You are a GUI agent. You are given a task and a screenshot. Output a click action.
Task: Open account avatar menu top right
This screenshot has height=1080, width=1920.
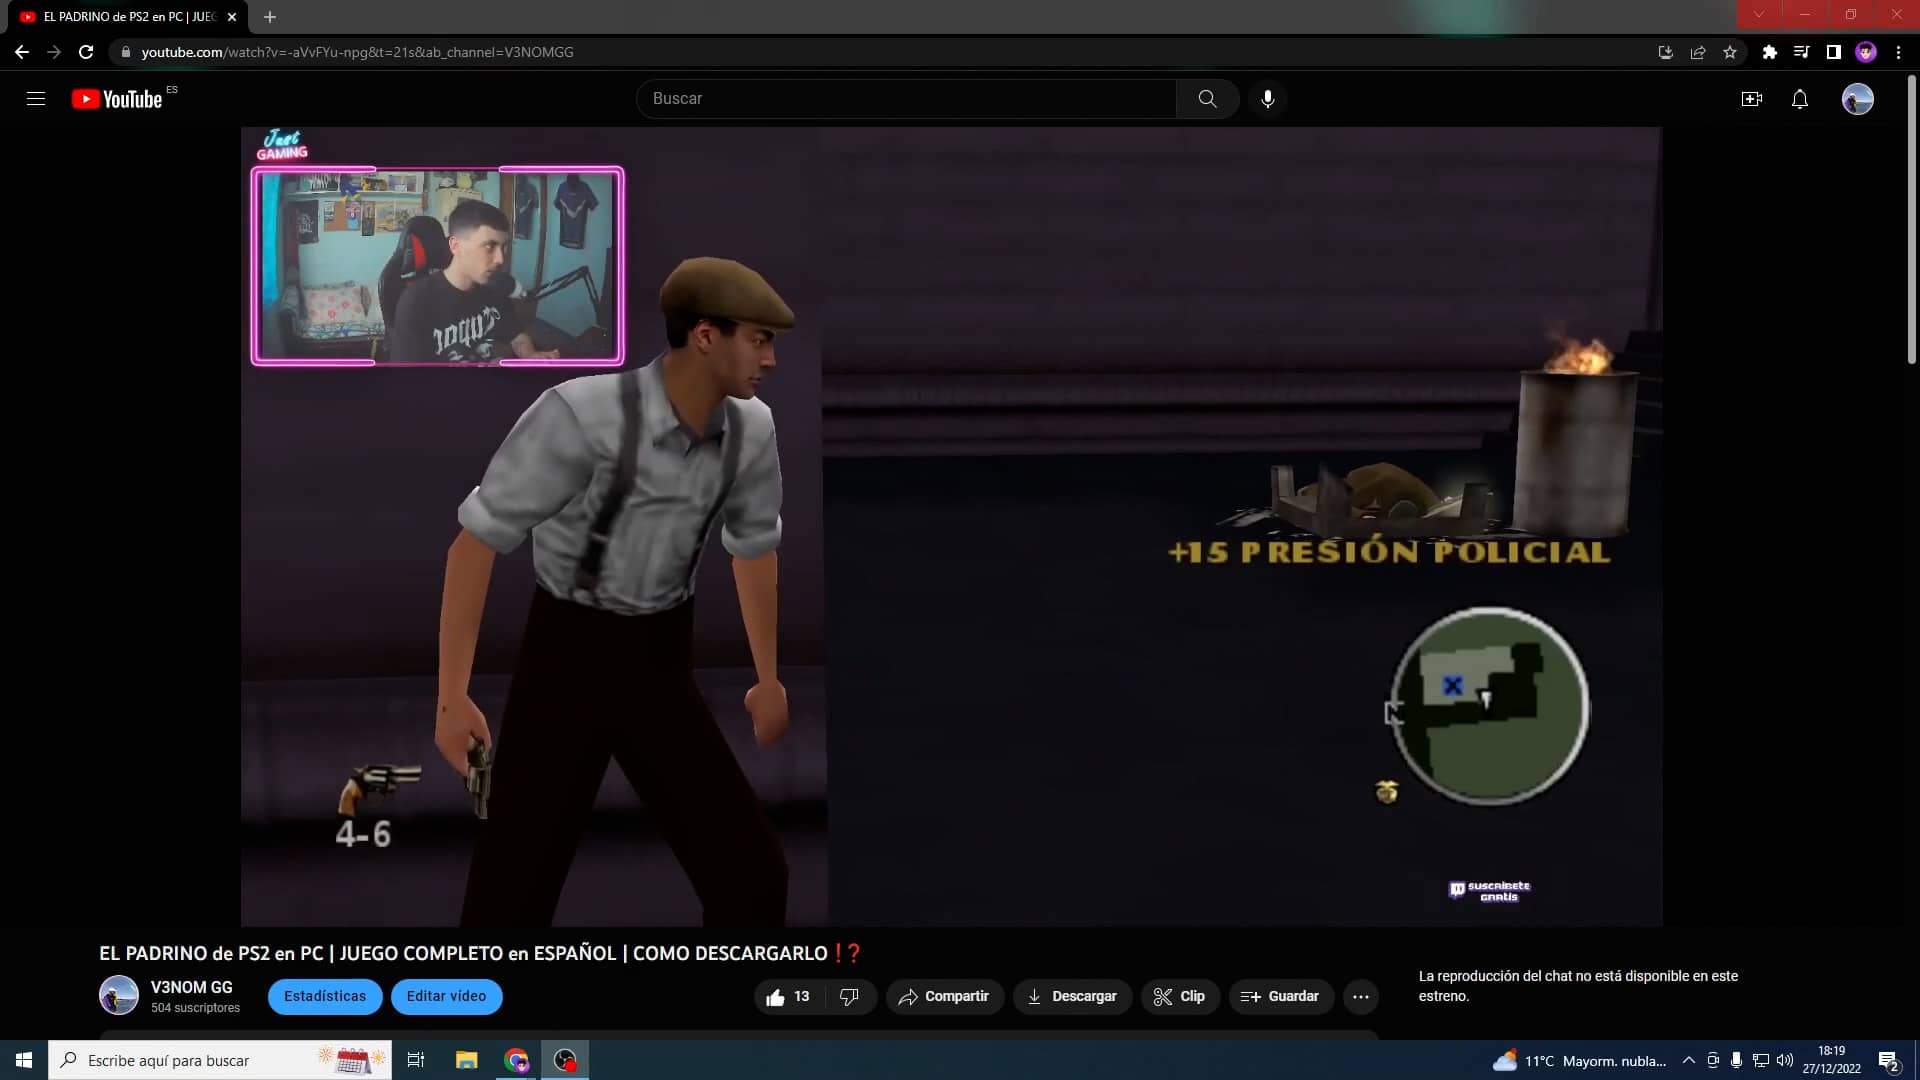click(x=1857, y=99)
